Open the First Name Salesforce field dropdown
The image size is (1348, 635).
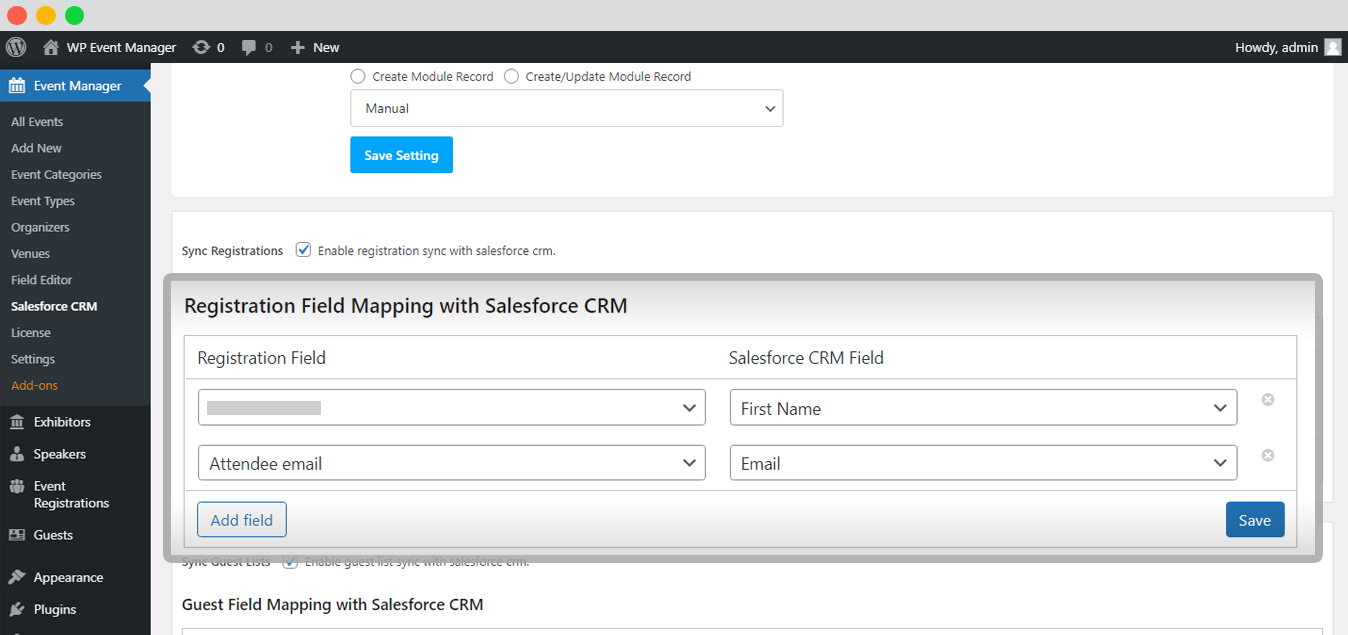coord(983,408)
